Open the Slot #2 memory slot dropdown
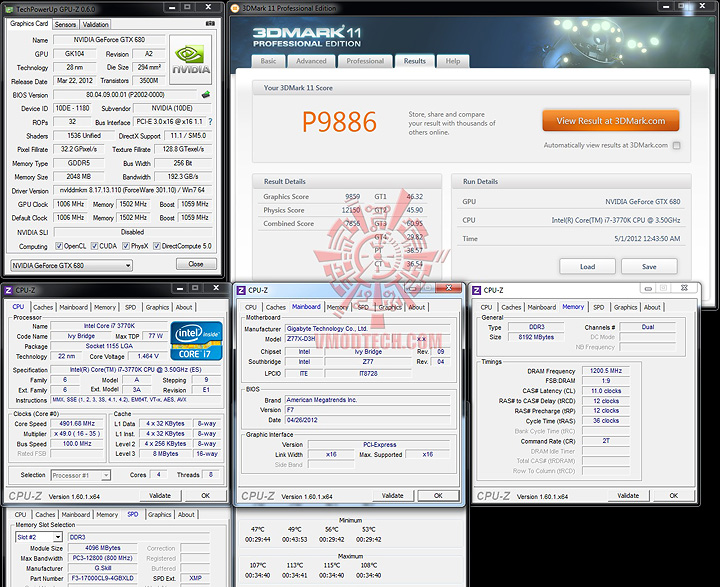The image size is (720, 587). pos(39,537)
